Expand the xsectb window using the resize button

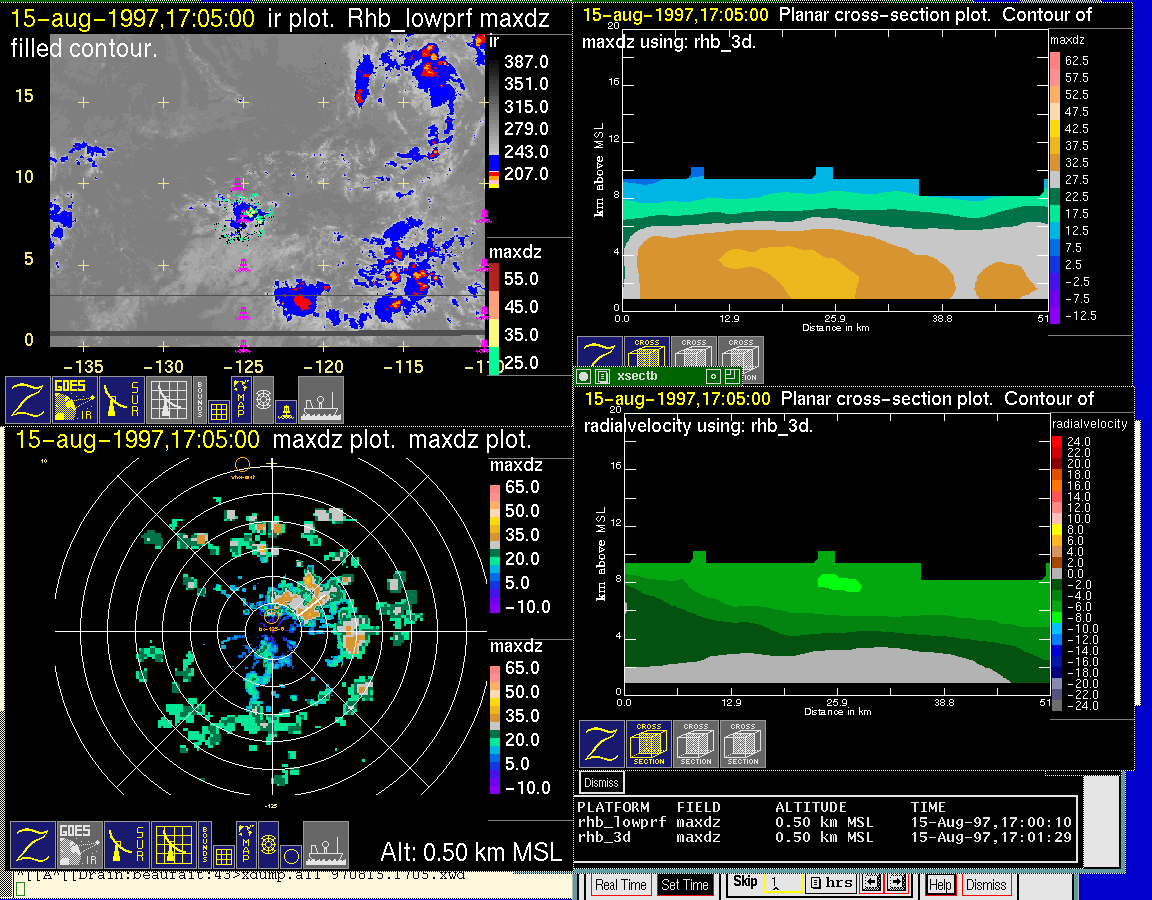pyautogui.click(x=731, y=376)
